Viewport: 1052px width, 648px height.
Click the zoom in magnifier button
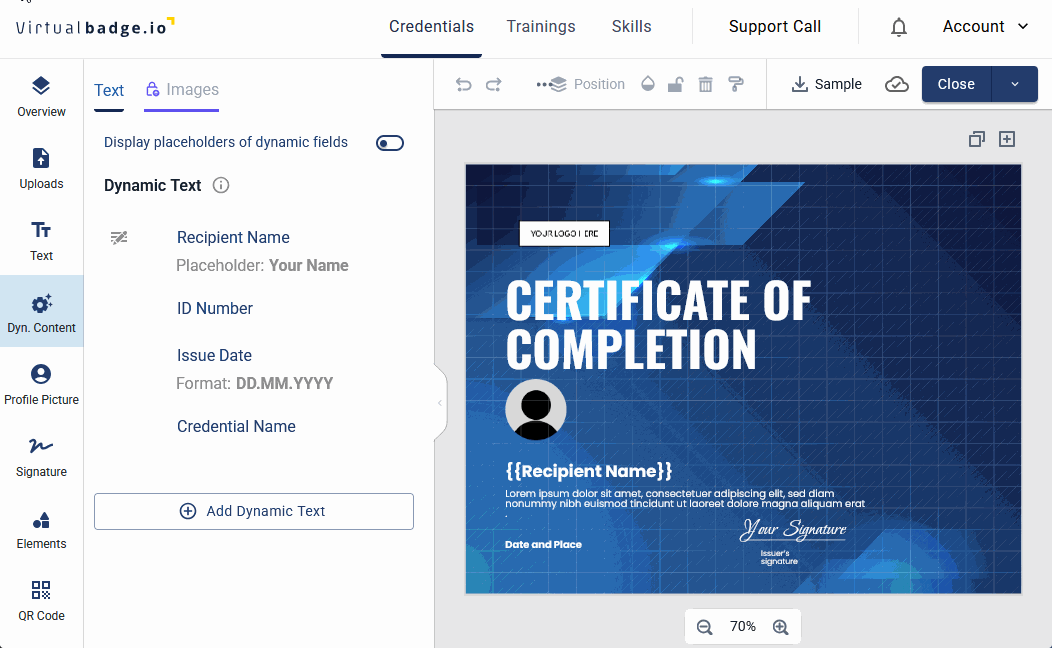pyautogui.click(x=781, y=627)
